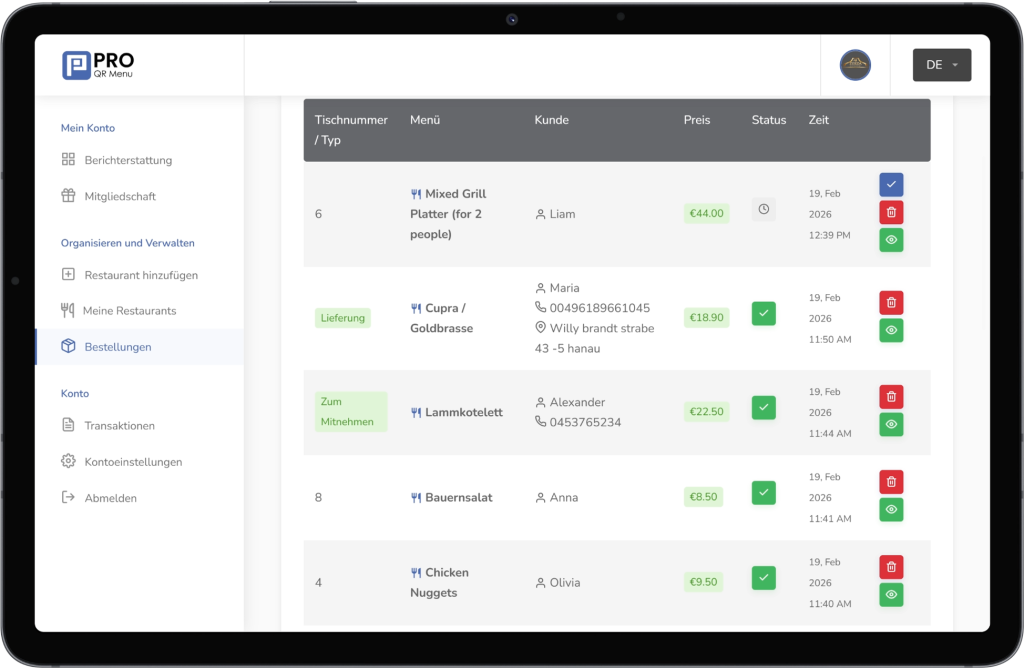The height and width of the screenshot is (668, 1024).
Task: Click the pending clock status for table 6
Action: pyautogui.click(x=763, y=210)
